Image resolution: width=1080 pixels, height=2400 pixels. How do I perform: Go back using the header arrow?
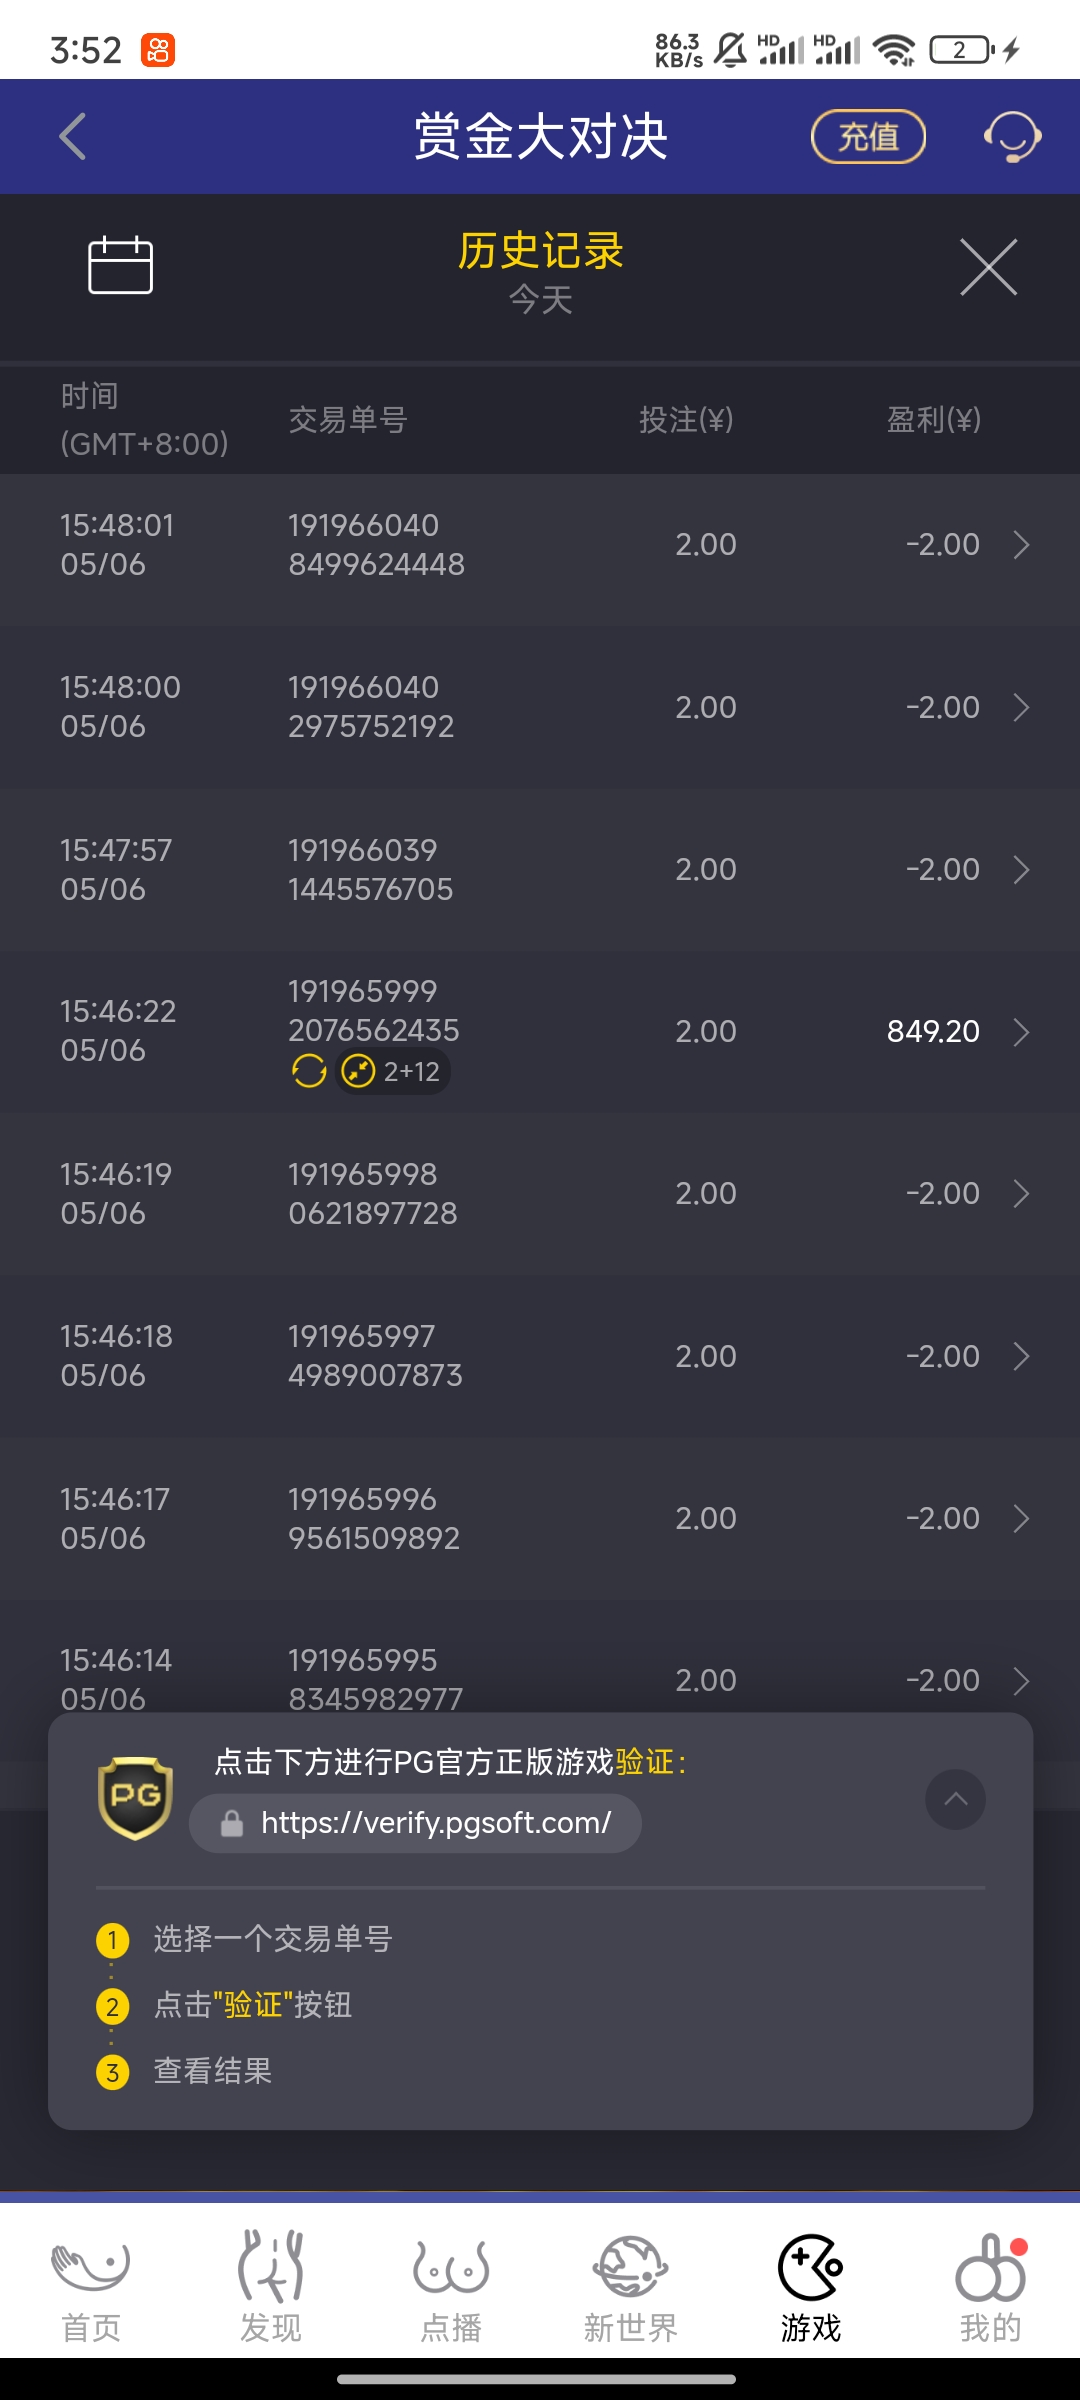coord(72,137)
